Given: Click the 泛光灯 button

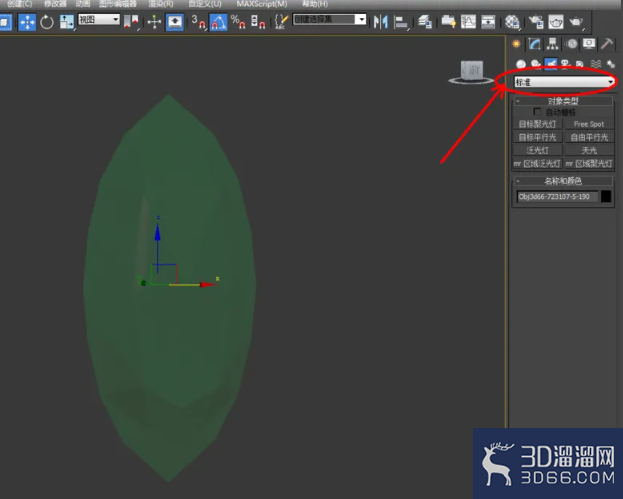Looking at the screenshot, I should [538, 150].
